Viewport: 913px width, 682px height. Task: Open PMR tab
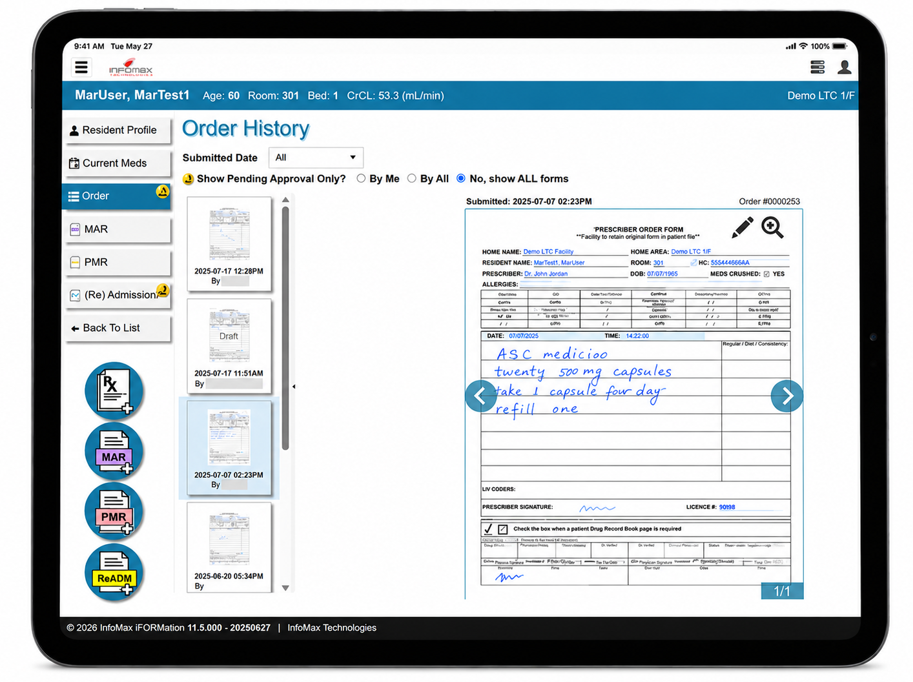119,263
